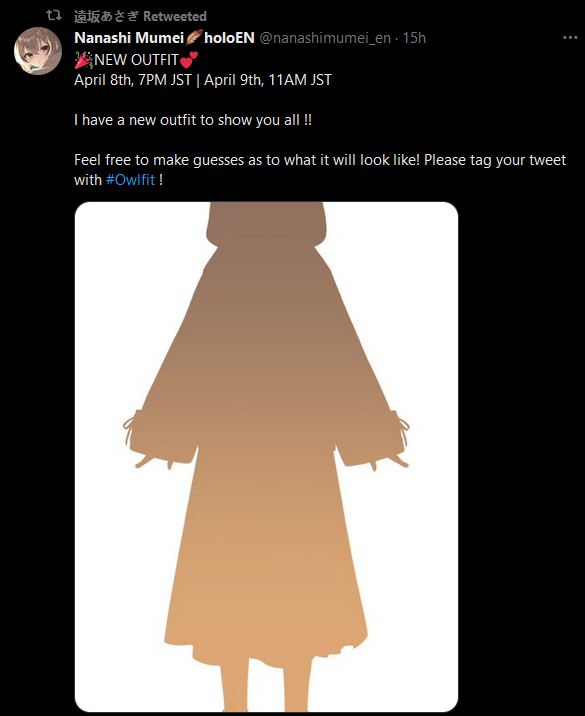Viewport: 585px width, 716px height.
Task: Click holoEN in the display name
Action: pos(229,38)
